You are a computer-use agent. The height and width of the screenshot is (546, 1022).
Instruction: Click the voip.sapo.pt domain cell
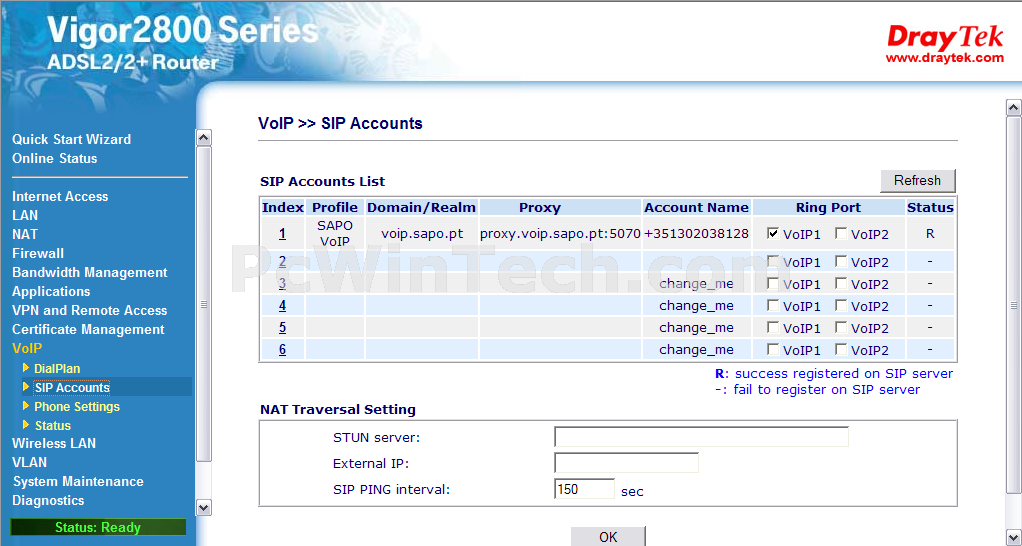tap(422, 233)
